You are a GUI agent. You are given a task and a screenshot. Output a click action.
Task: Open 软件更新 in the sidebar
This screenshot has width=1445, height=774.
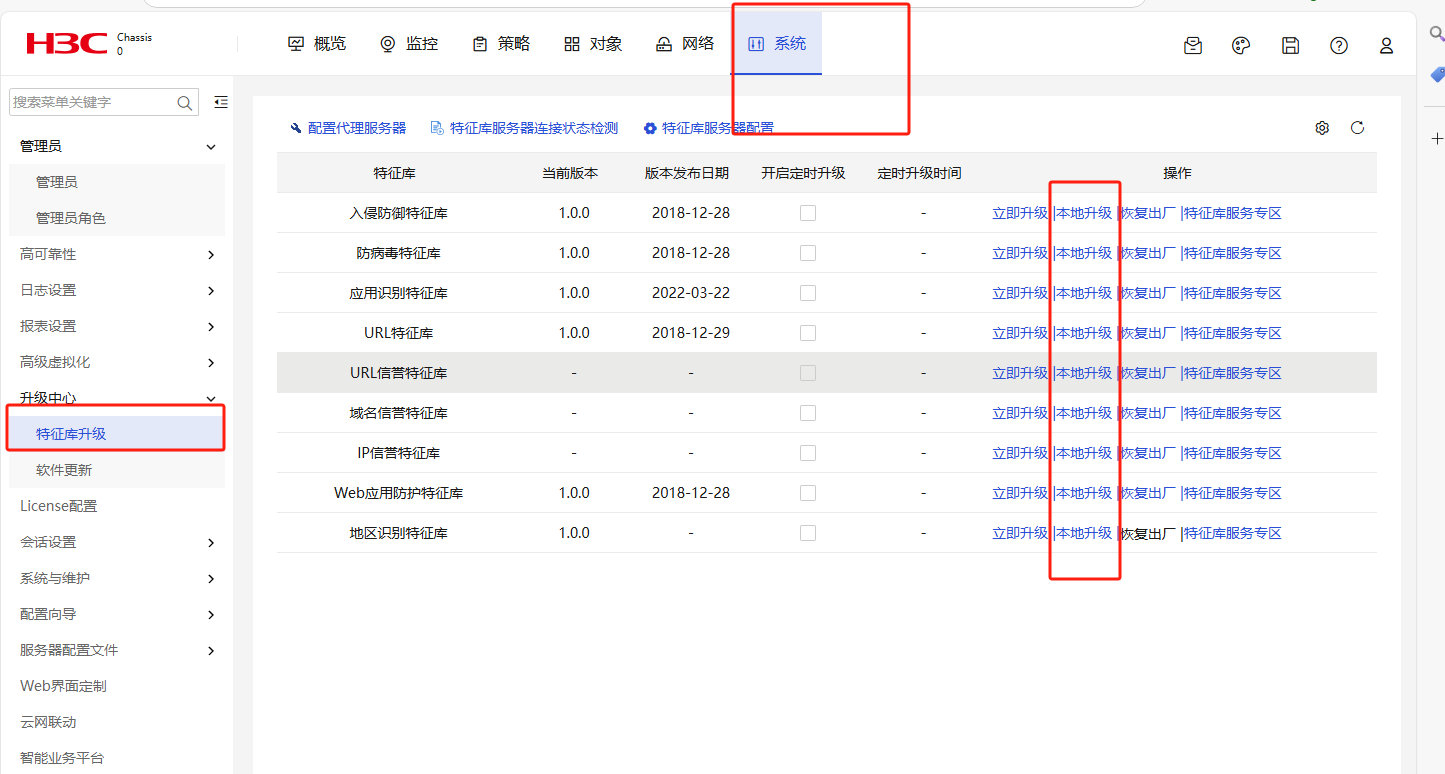[x=64, y=470]
